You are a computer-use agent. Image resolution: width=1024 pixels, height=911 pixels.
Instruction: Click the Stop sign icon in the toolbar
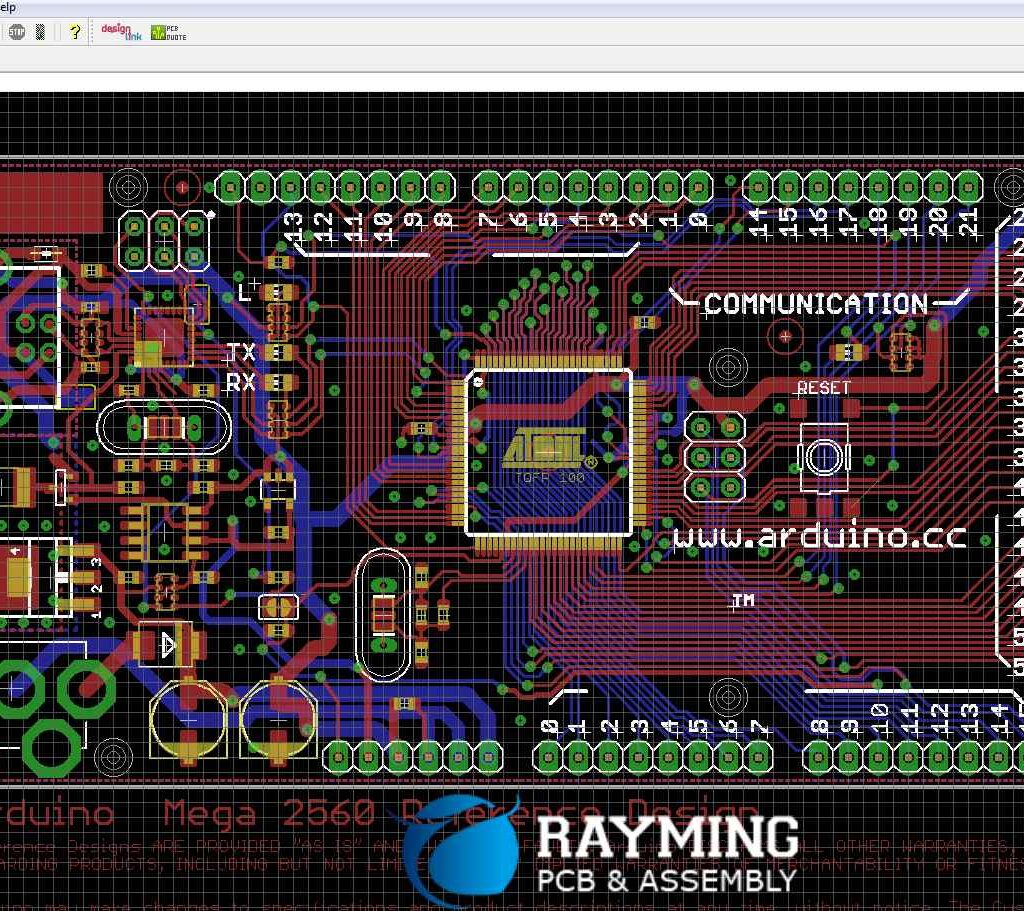[17, 31]
